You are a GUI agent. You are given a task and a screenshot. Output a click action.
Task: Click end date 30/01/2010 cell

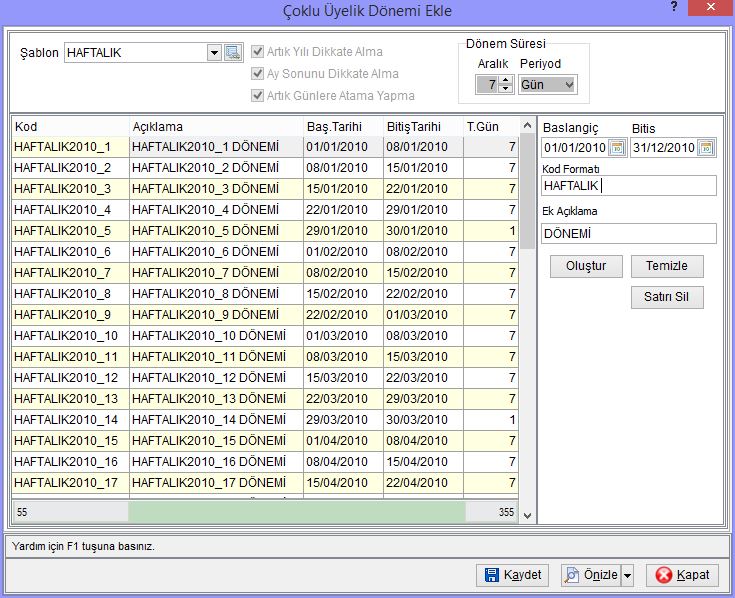pyautogui.click(x=423, y=231)
